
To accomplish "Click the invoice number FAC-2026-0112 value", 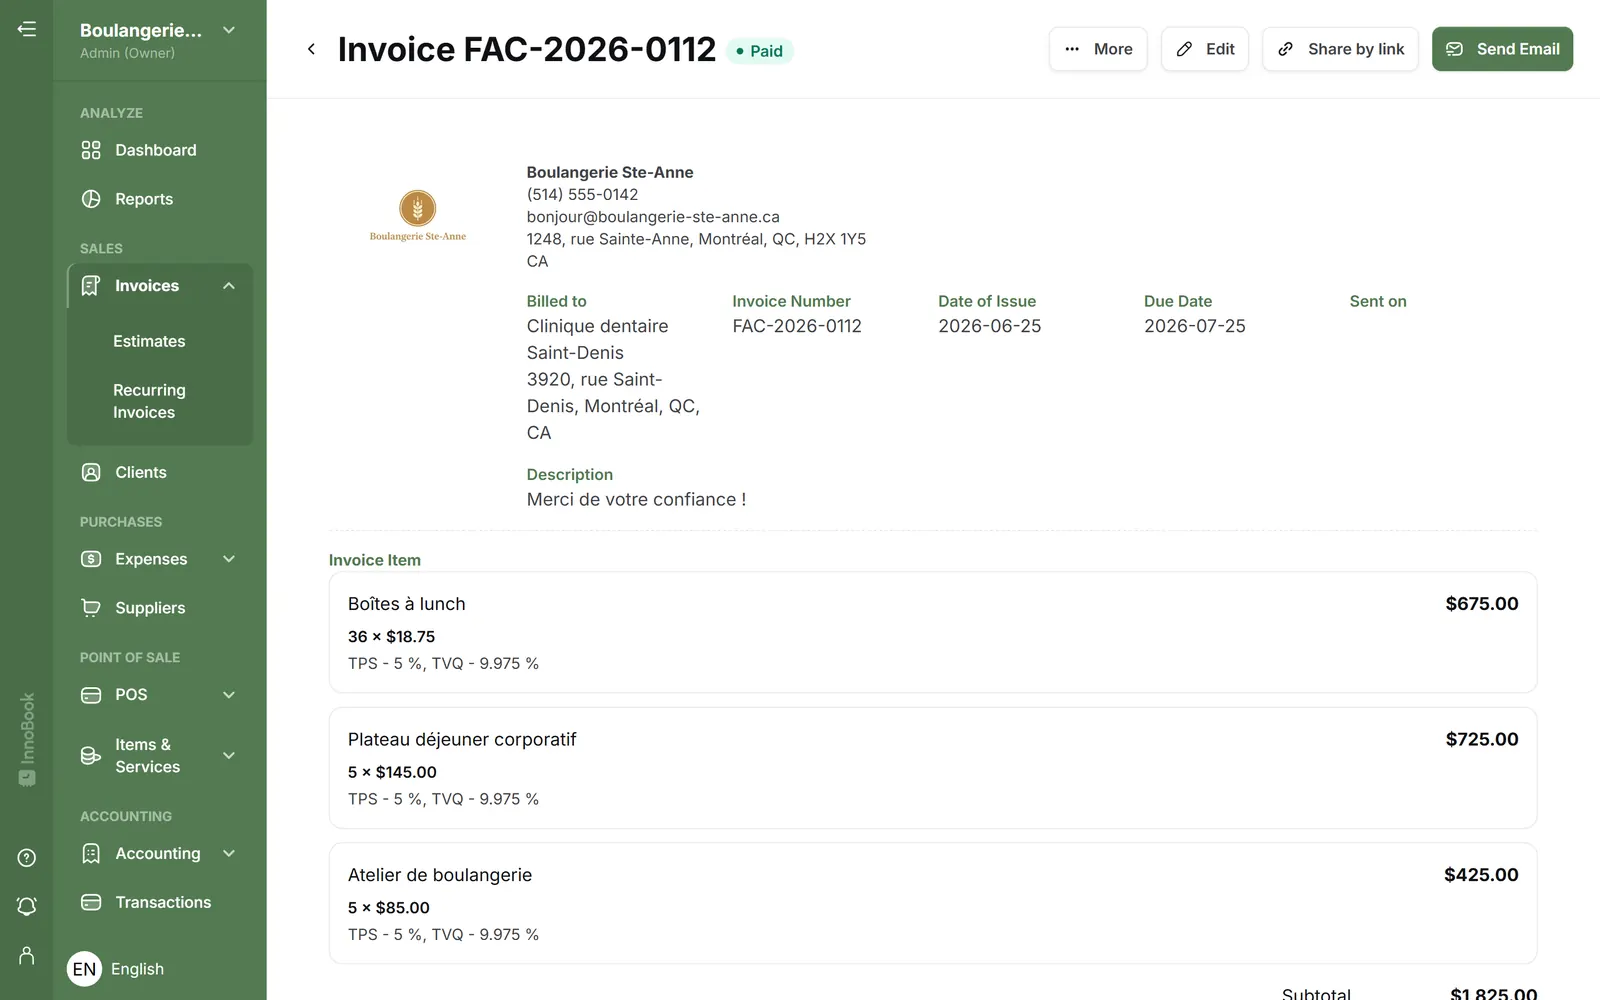I will coord(797,326).
